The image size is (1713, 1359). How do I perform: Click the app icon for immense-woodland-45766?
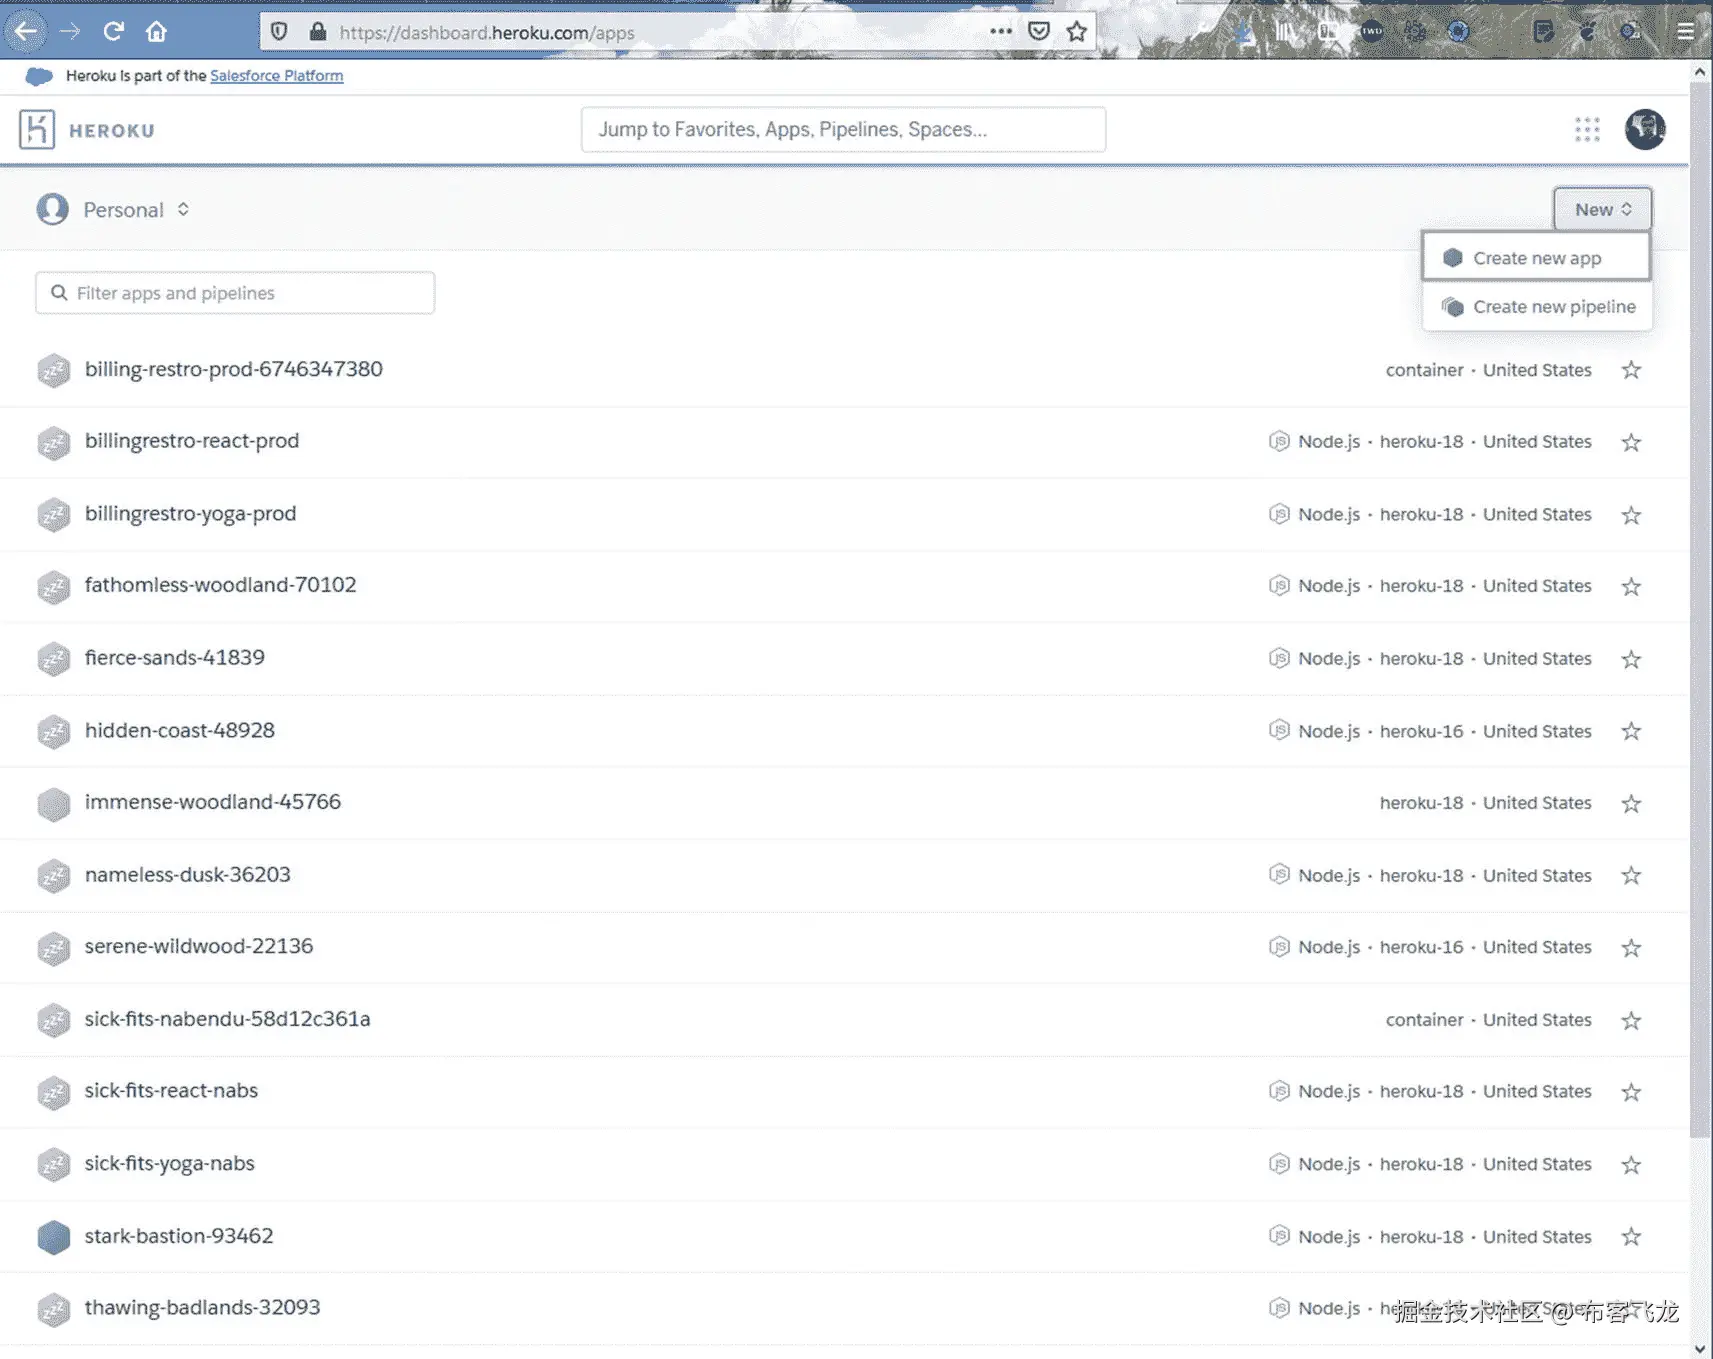click(x=54, y=804)
